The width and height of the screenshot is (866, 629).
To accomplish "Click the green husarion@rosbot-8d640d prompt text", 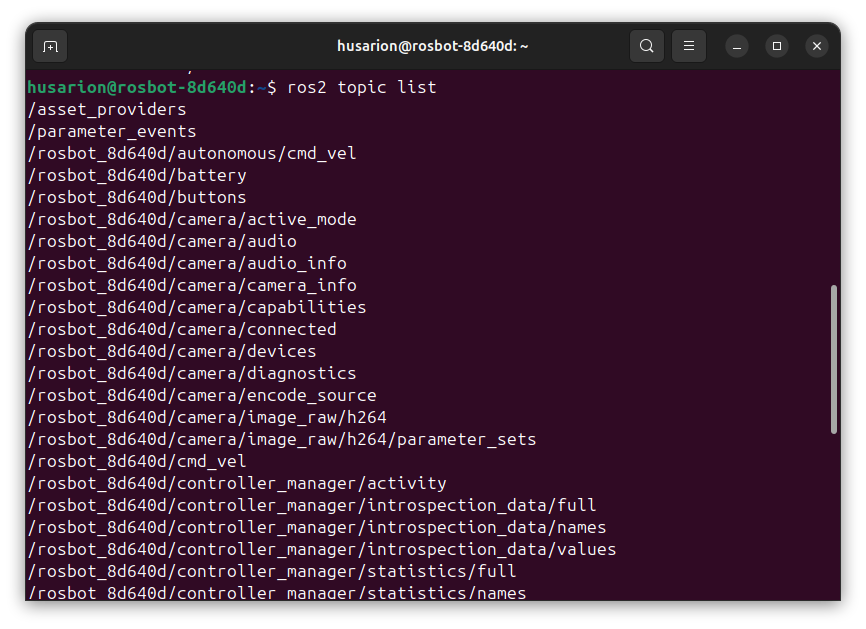I will coord(137,87).
